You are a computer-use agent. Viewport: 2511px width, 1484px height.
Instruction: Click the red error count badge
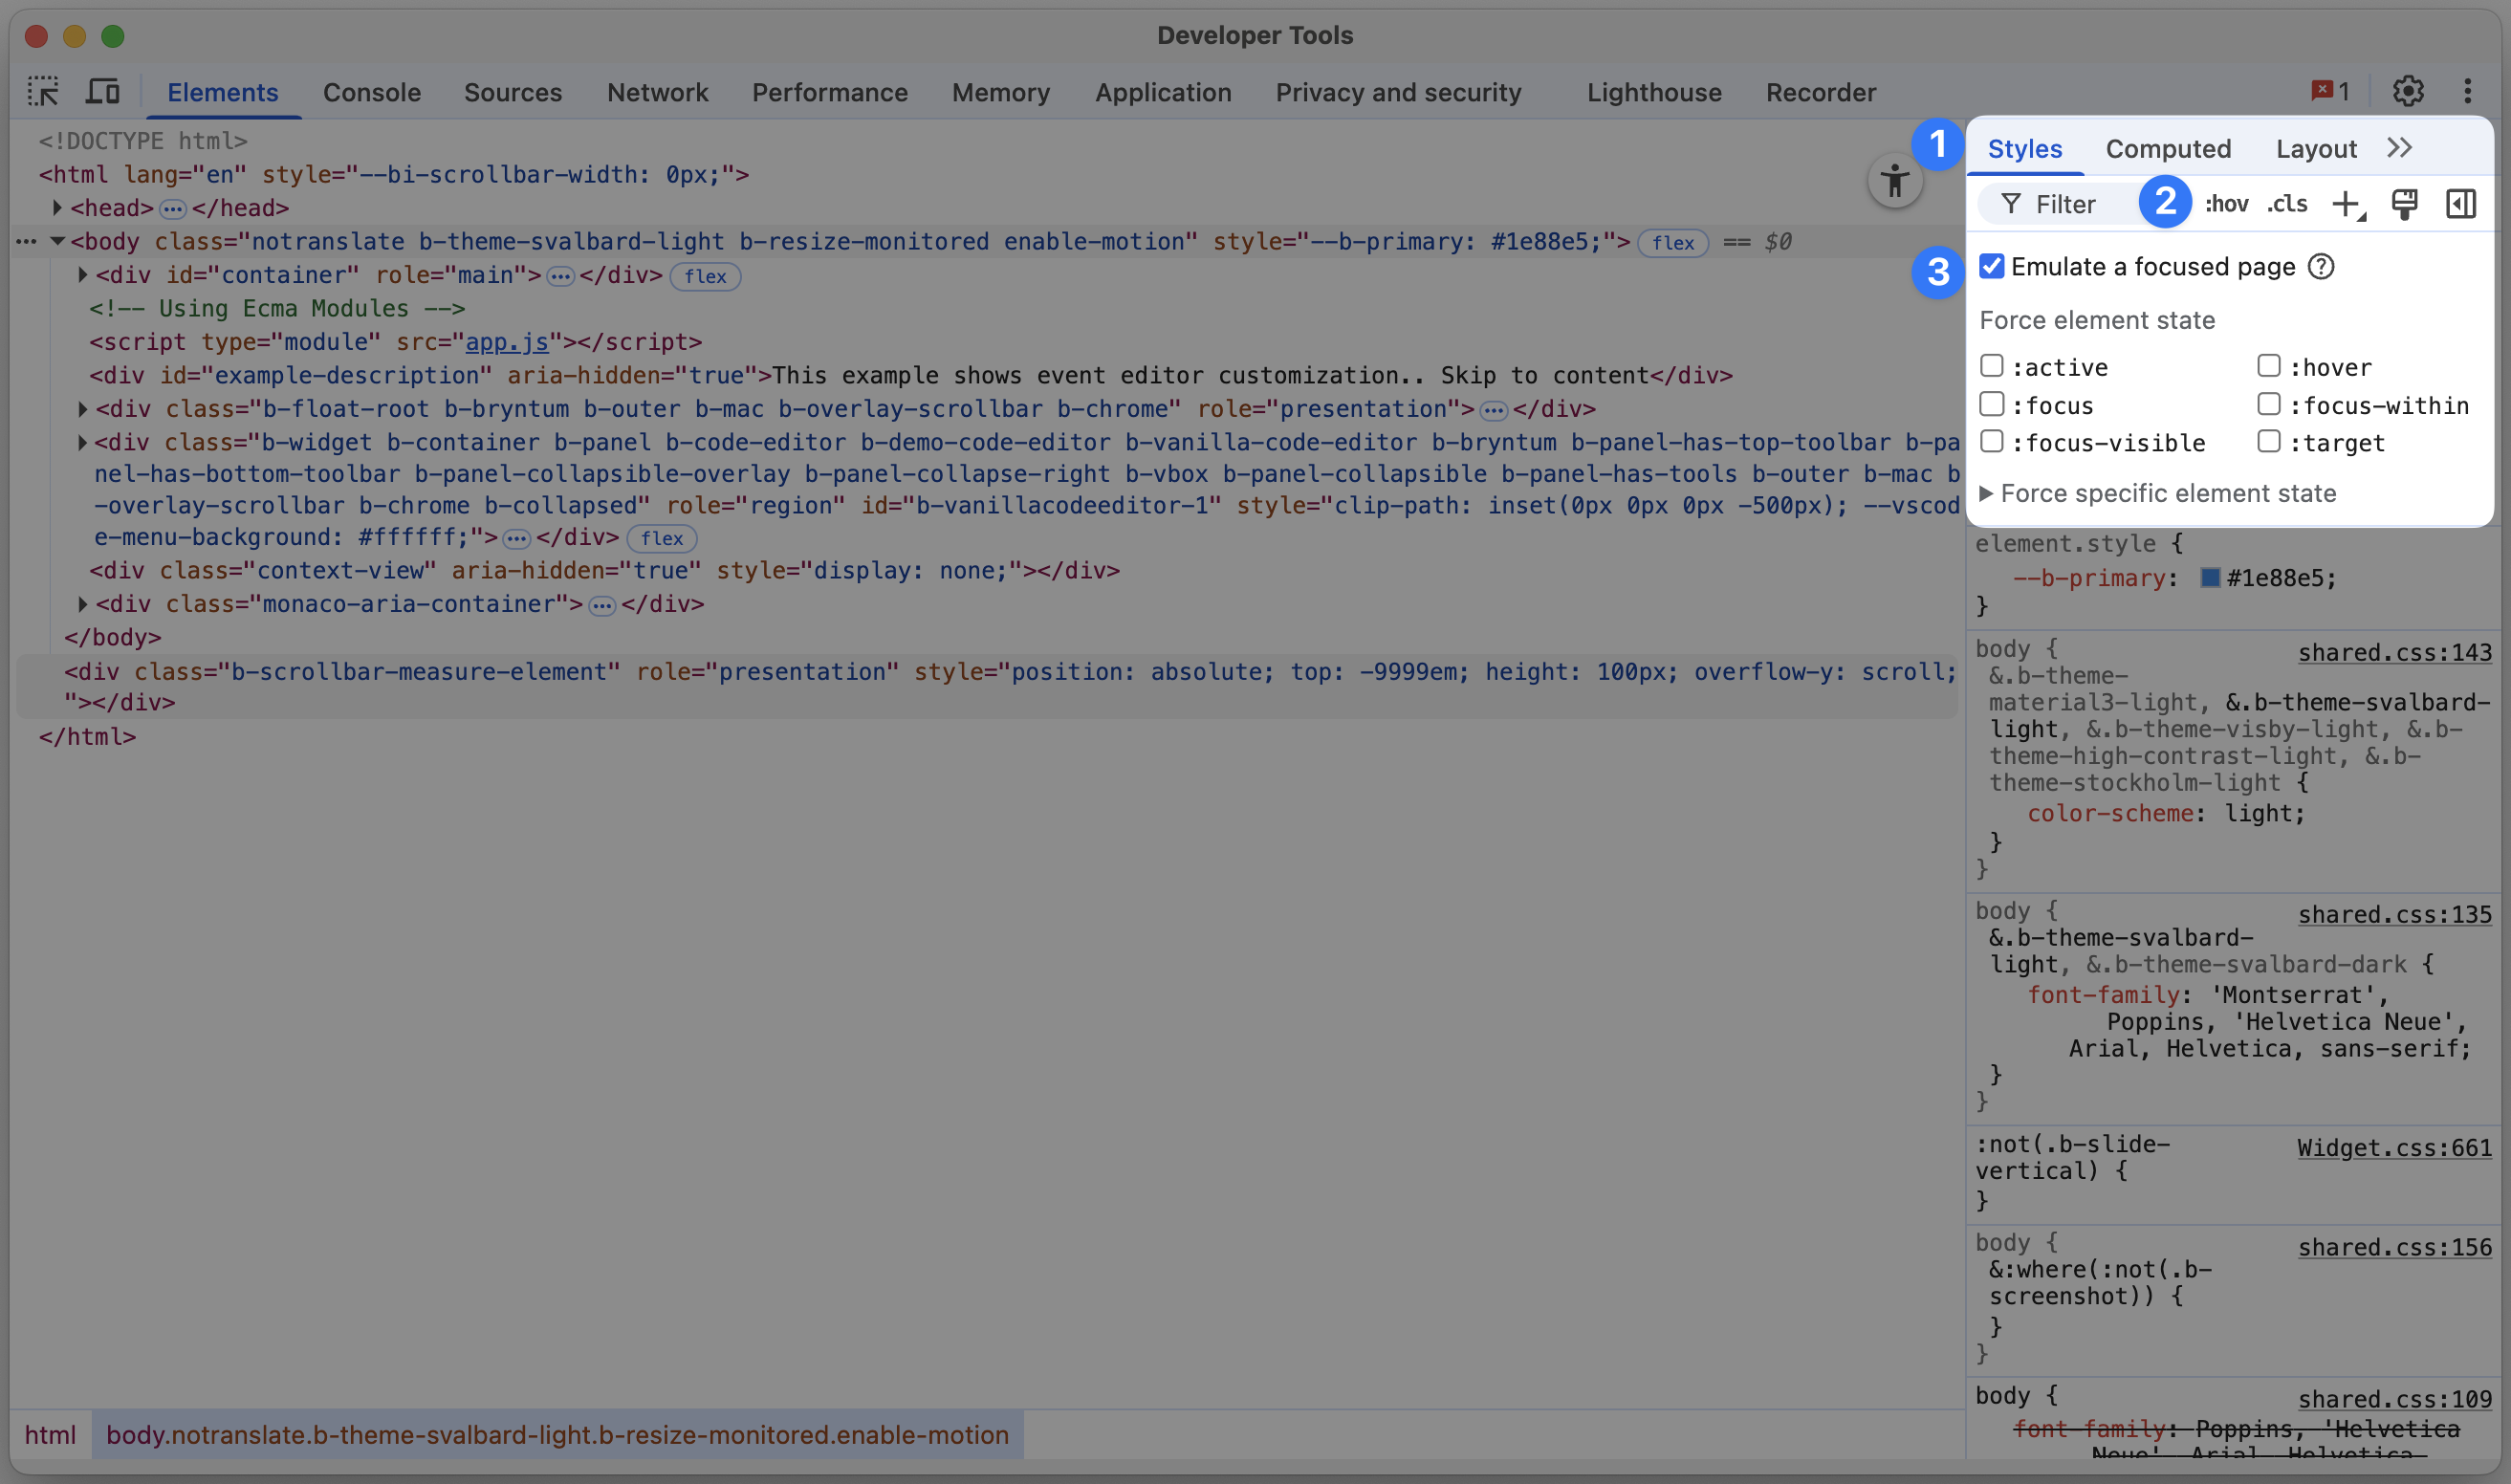coord(2329,92)
